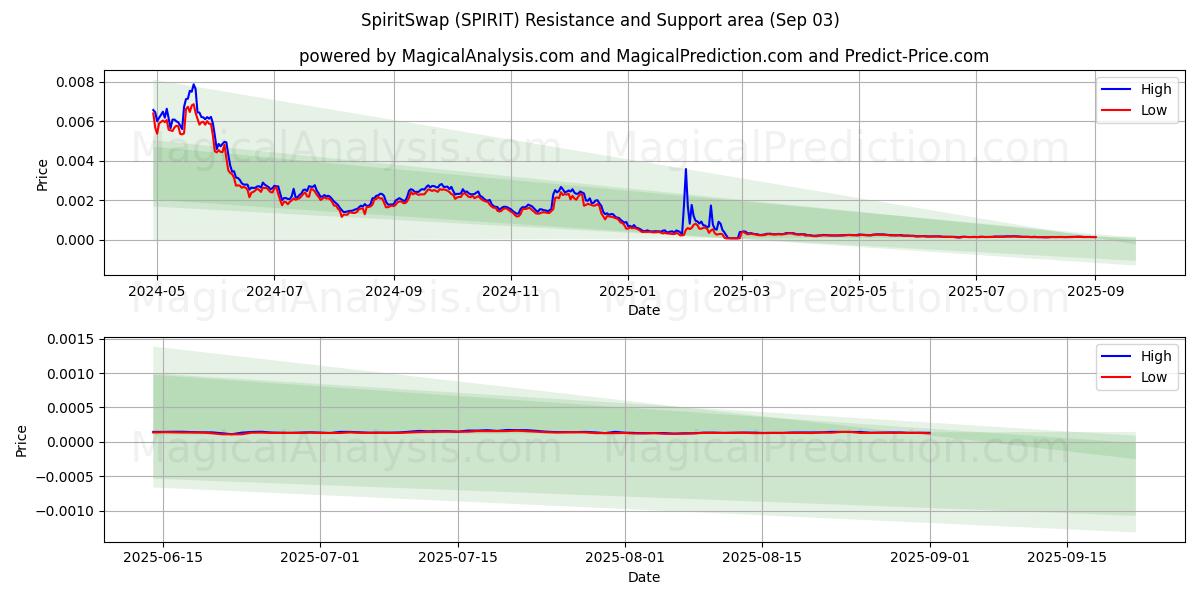Click 'Low' in the lower chart legend
This screenshot has width=1200, height=600.
tap(1154, 377)
